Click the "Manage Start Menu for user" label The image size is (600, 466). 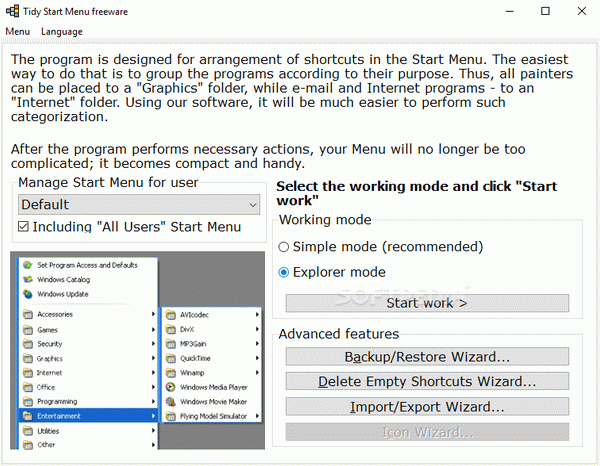pyautogui.click(x=108, y=182)
